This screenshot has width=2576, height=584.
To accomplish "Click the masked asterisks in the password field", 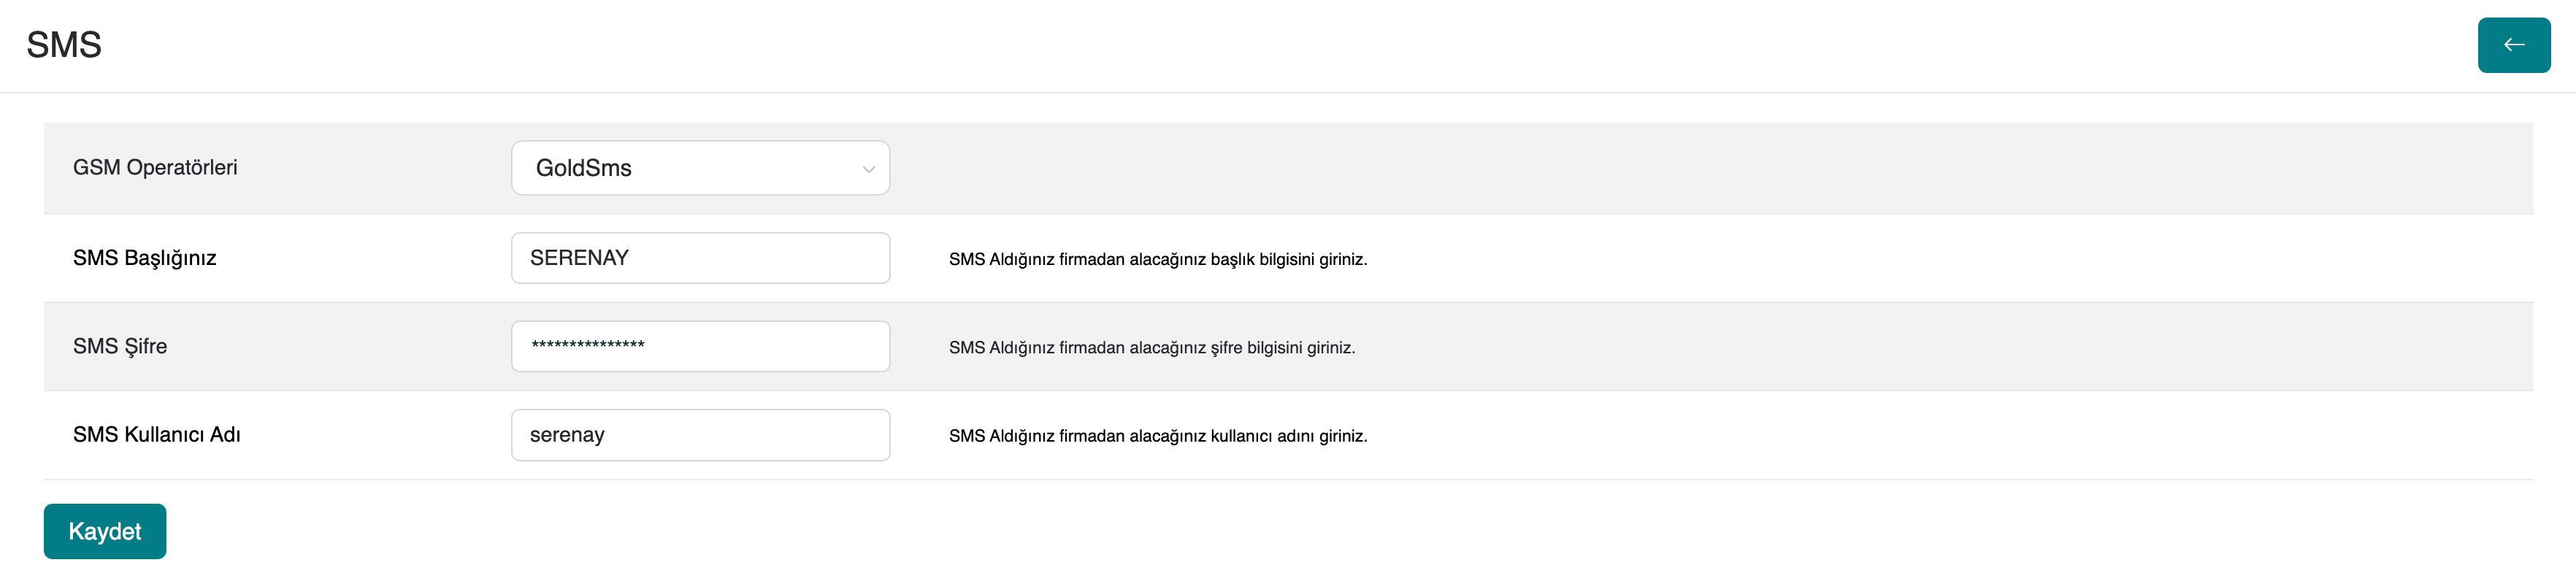I will click(588, 345).
